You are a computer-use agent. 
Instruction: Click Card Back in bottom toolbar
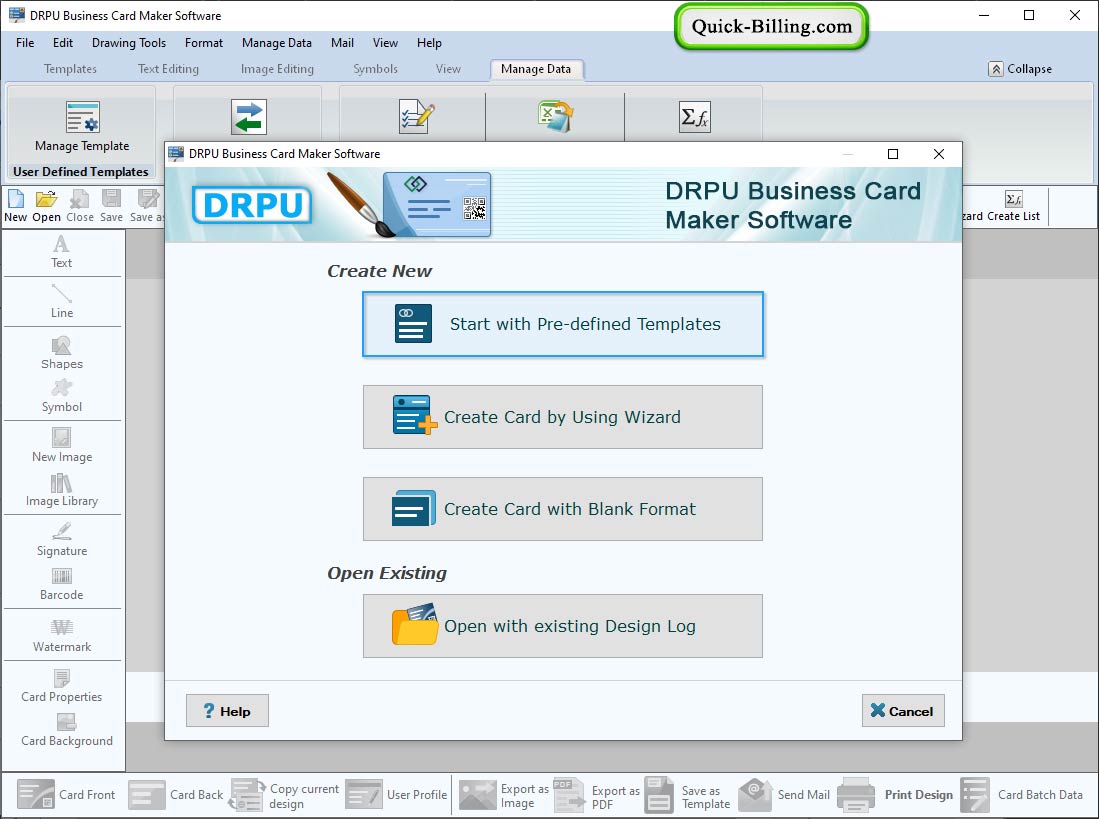point(176,795)
